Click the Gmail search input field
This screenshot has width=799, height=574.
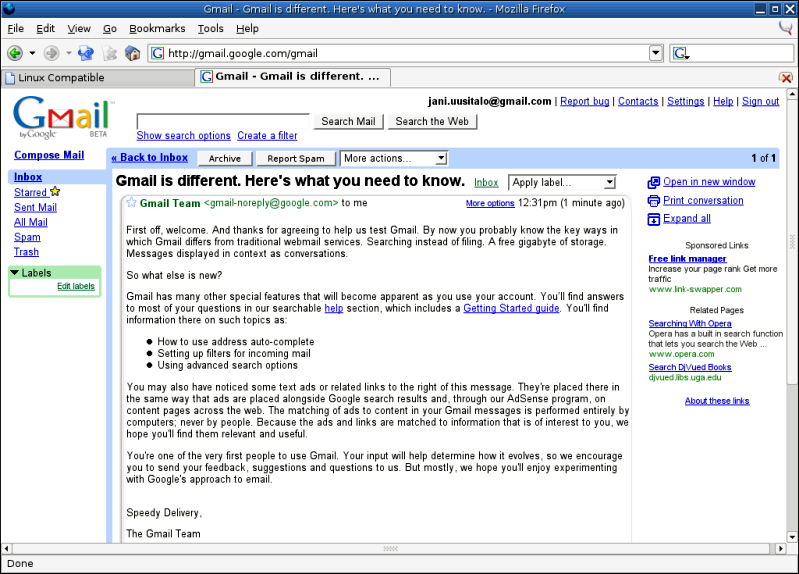(x=223, y=121)
